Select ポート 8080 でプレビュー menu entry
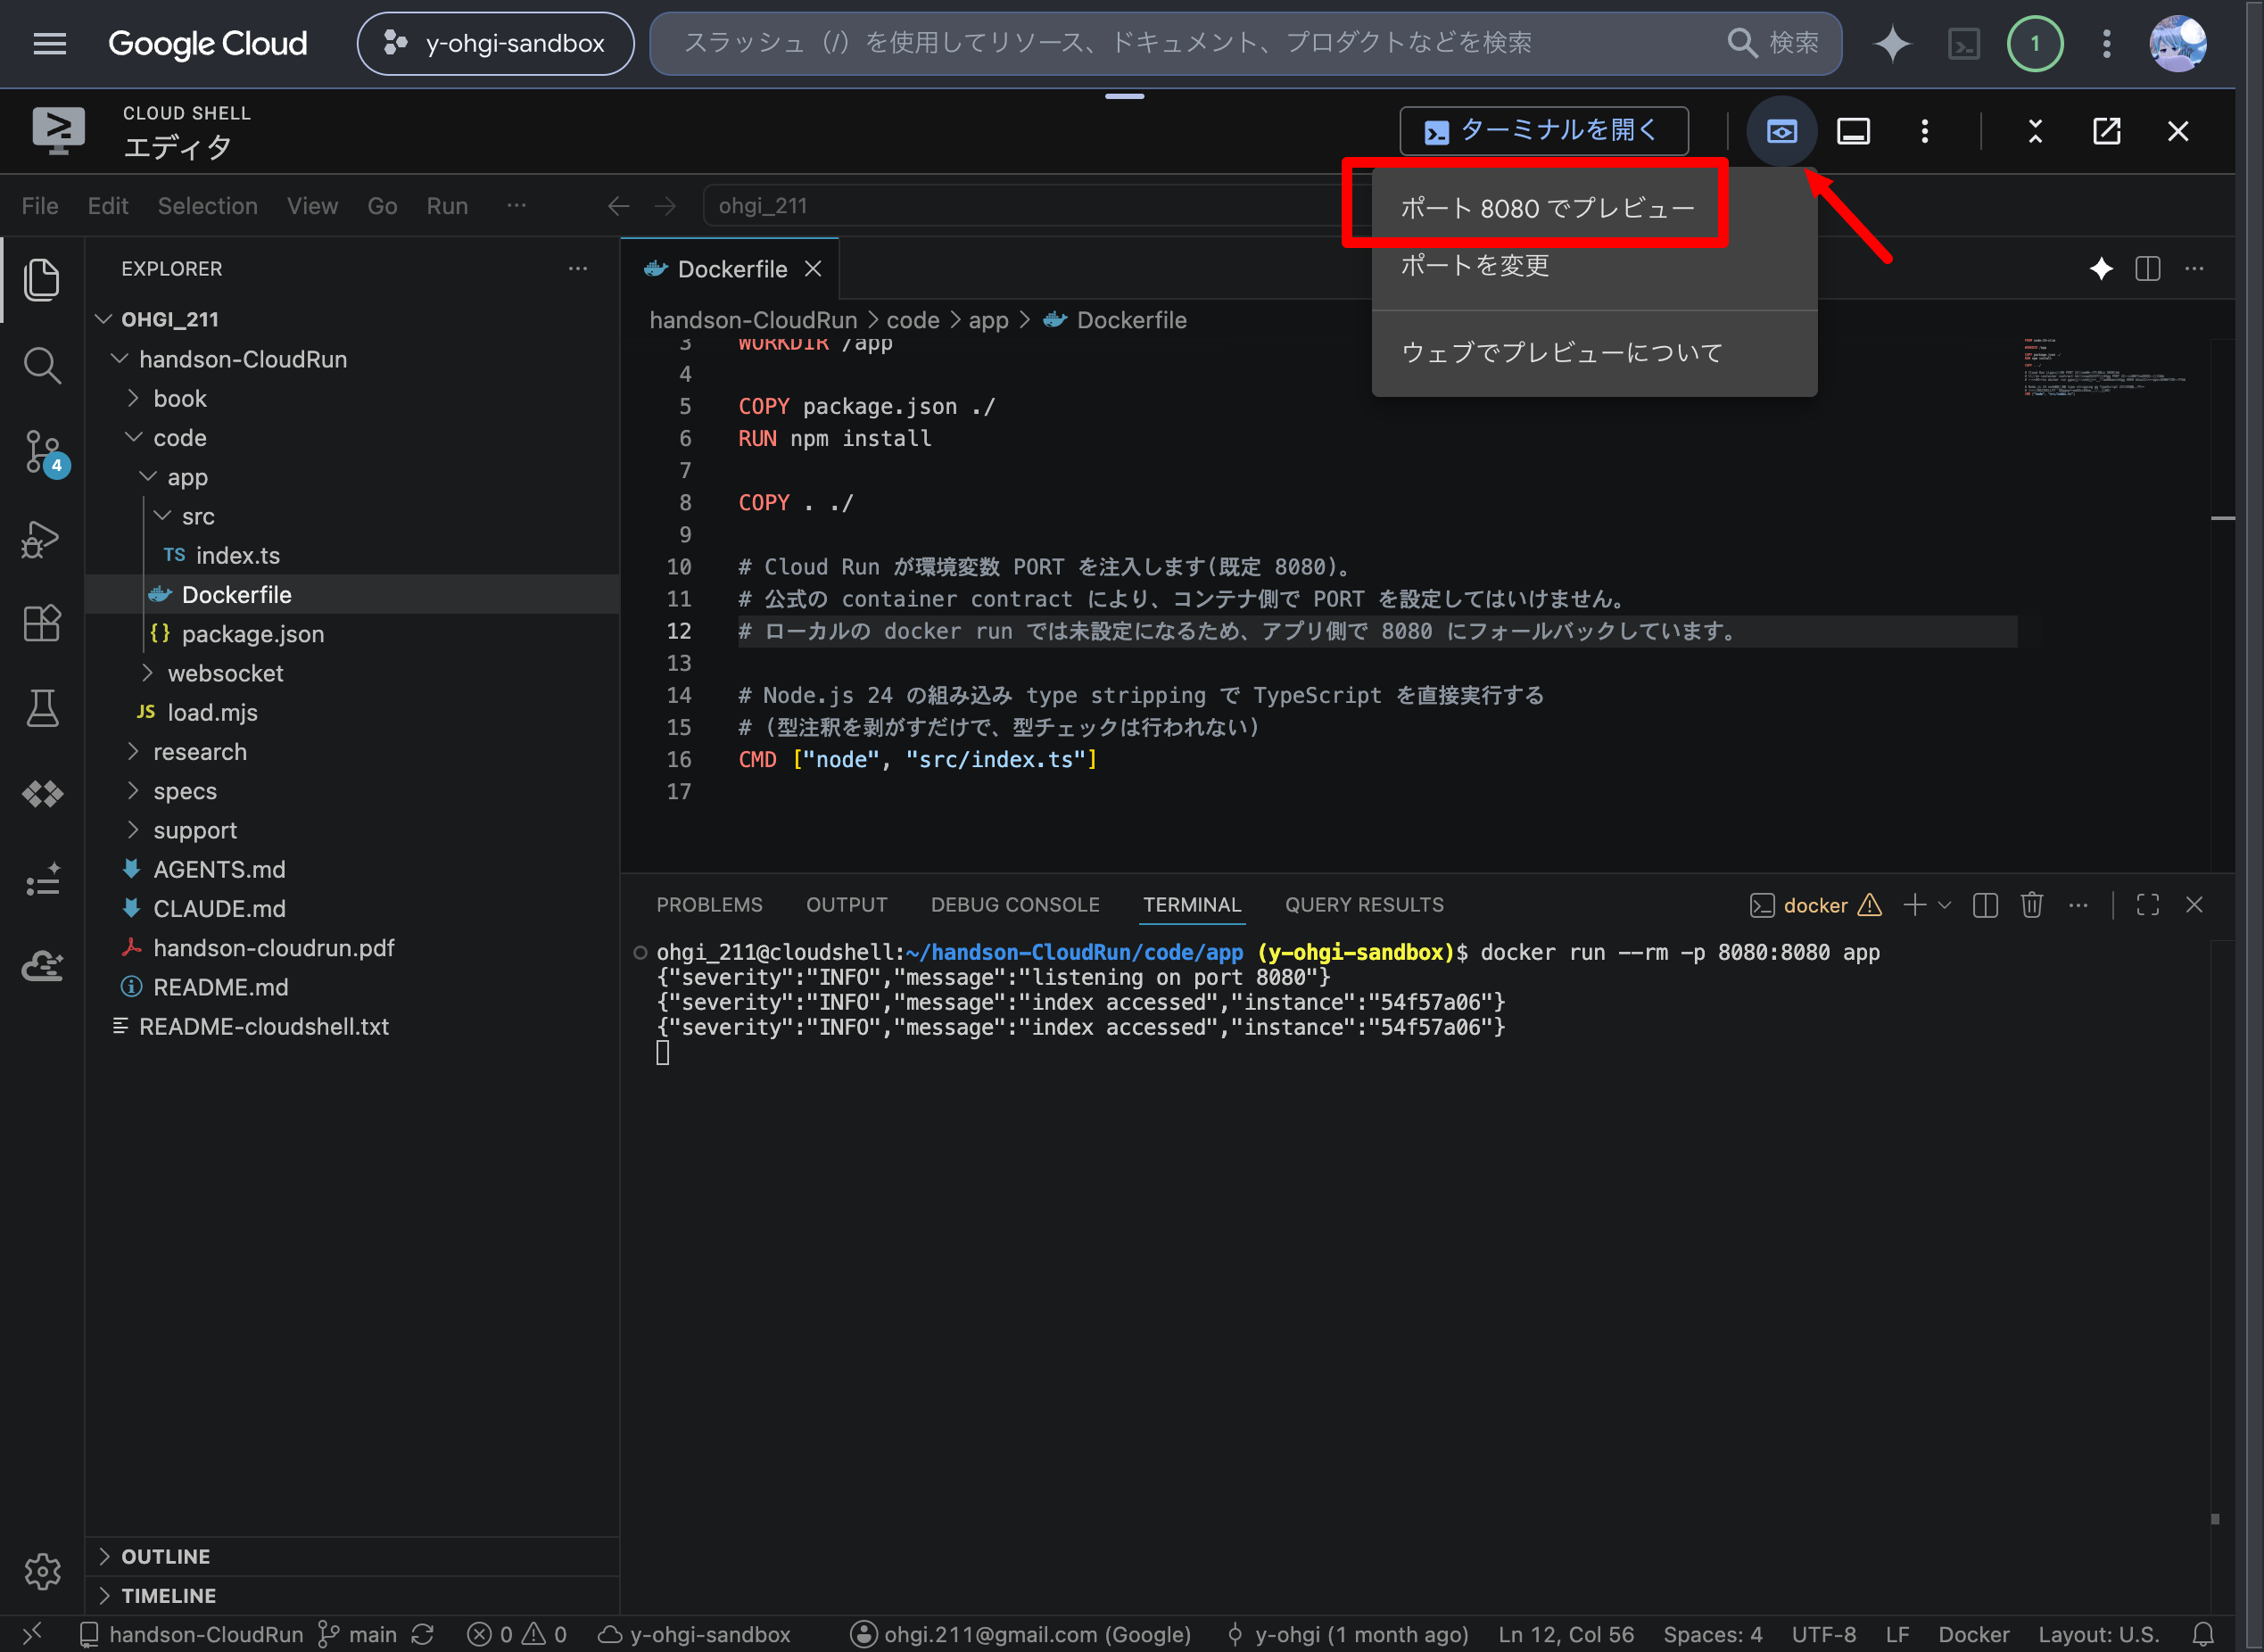 (x=1594, y=208)
